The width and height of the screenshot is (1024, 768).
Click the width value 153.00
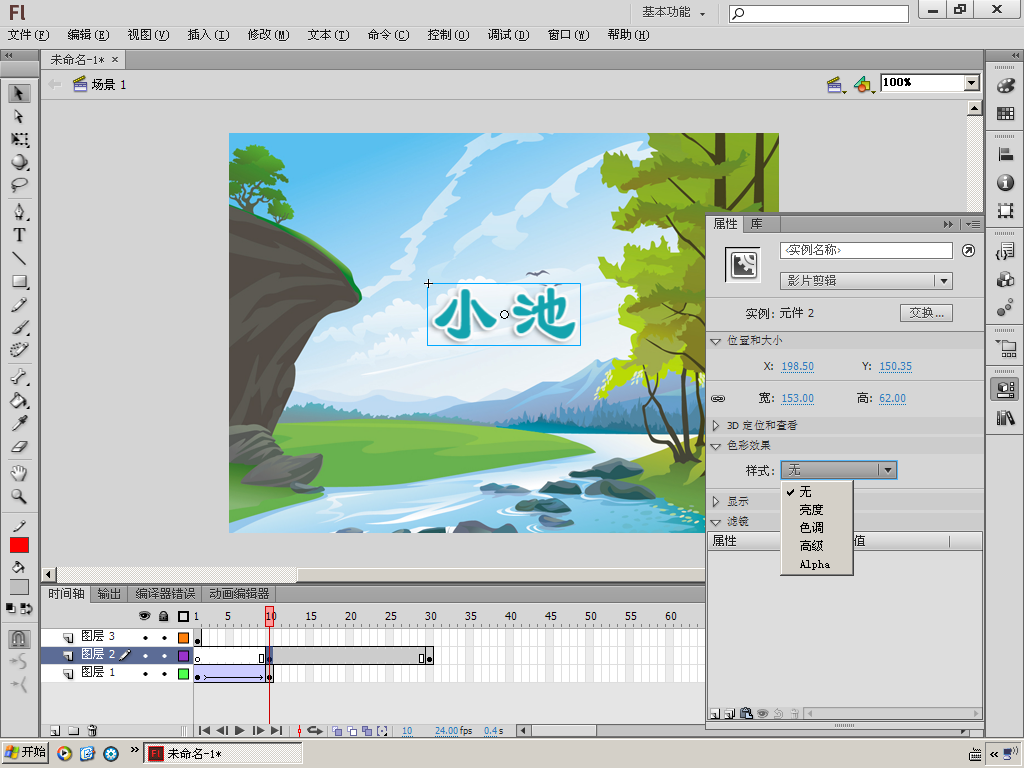pyautogui.click(x=797, y=398)
